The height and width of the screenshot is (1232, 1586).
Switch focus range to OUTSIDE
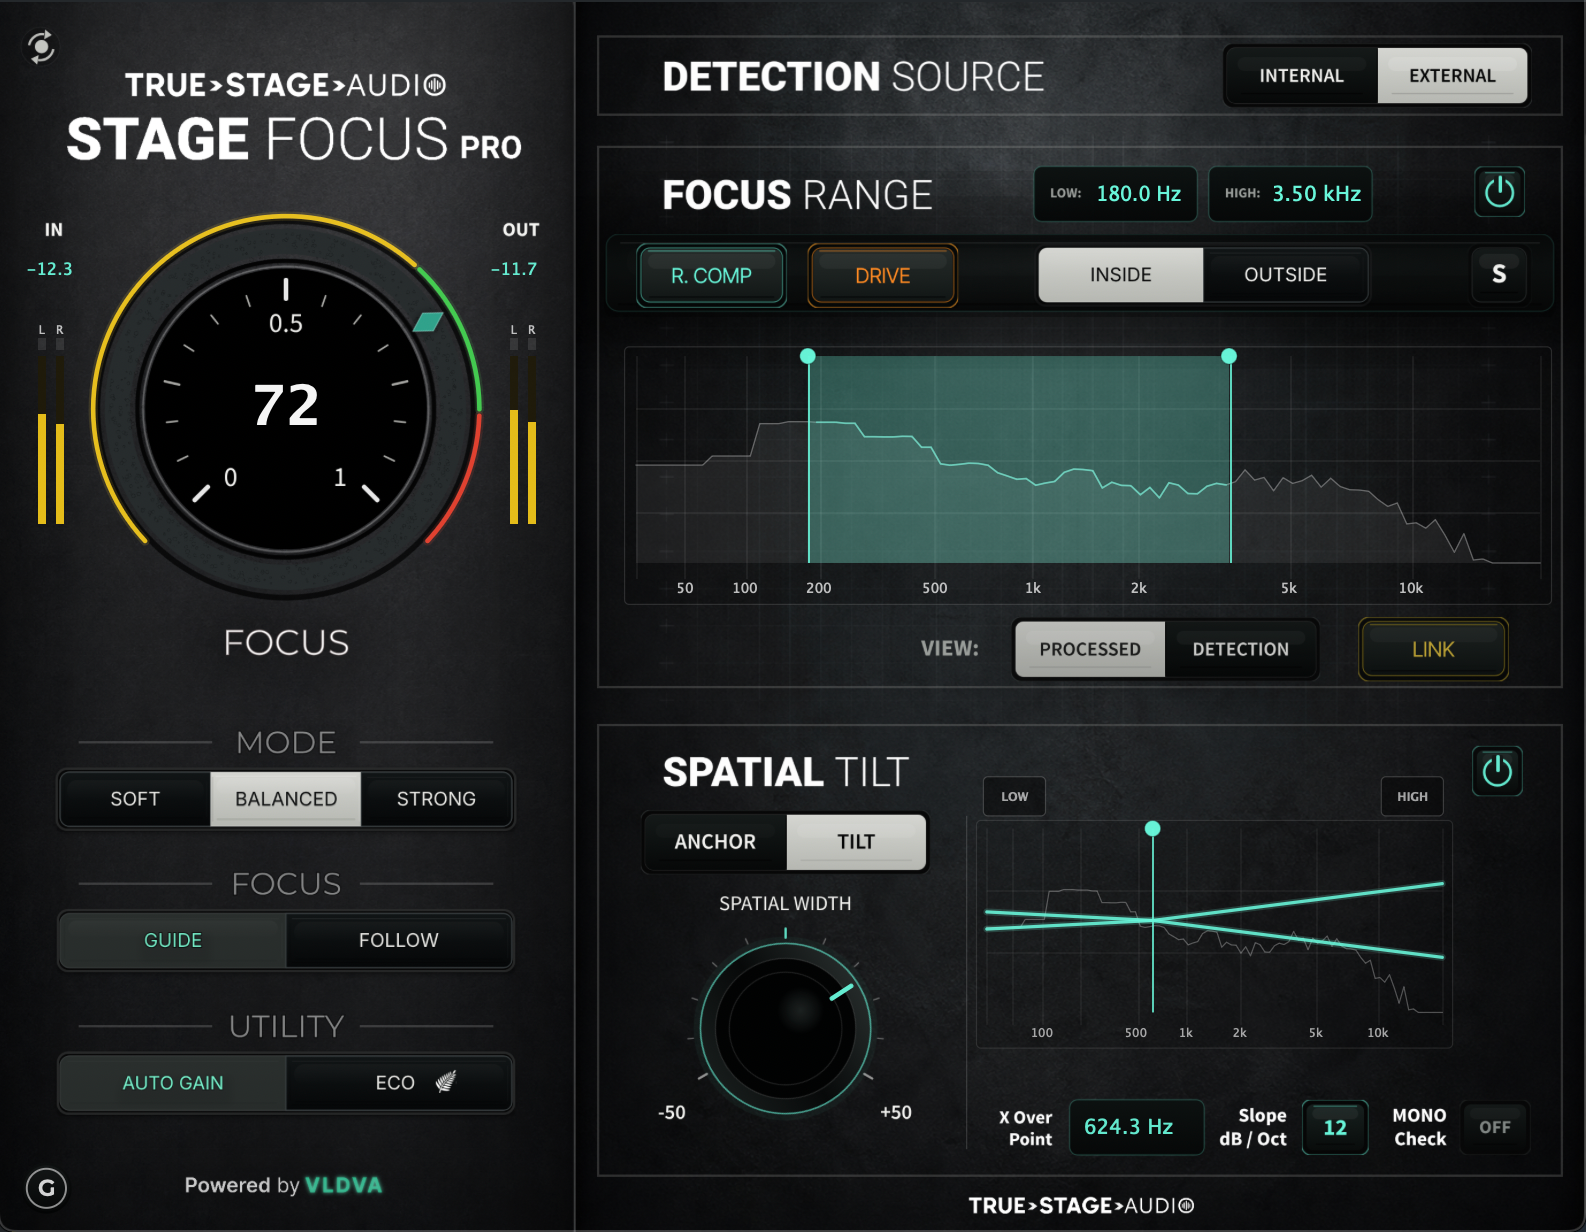(x=1285, y=275)
